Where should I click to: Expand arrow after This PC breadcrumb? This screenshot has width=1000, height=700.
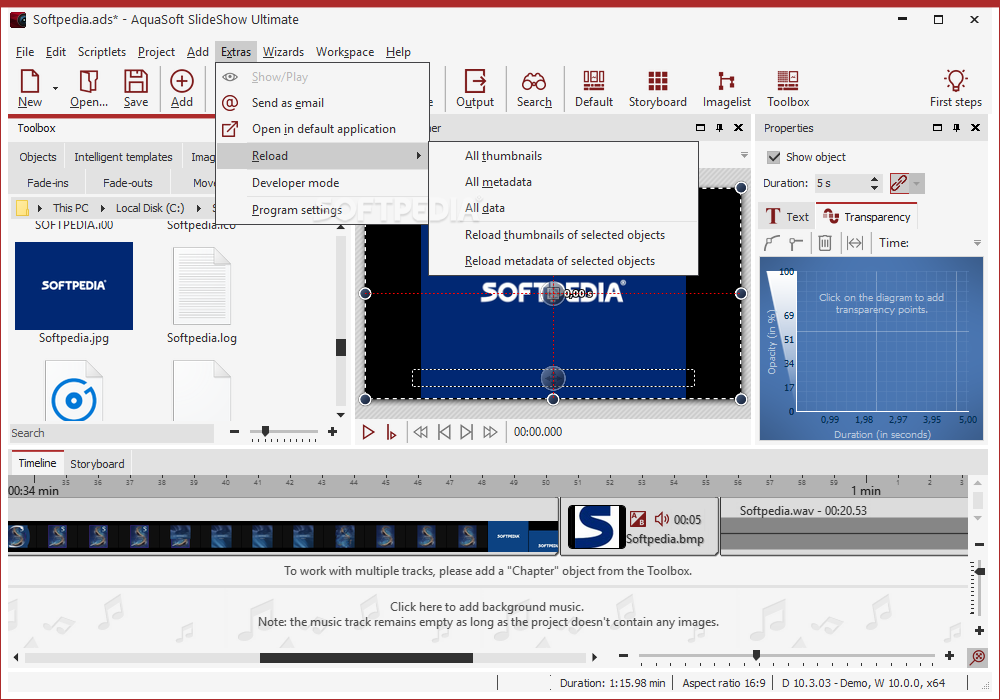[103, 208]
